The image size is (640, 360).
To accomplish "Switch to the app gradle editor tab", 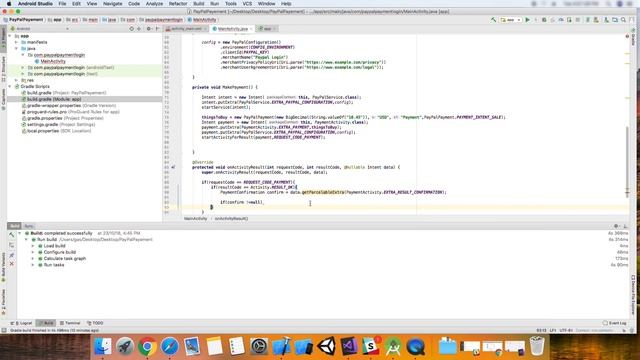I will click(x=267, y=29).
